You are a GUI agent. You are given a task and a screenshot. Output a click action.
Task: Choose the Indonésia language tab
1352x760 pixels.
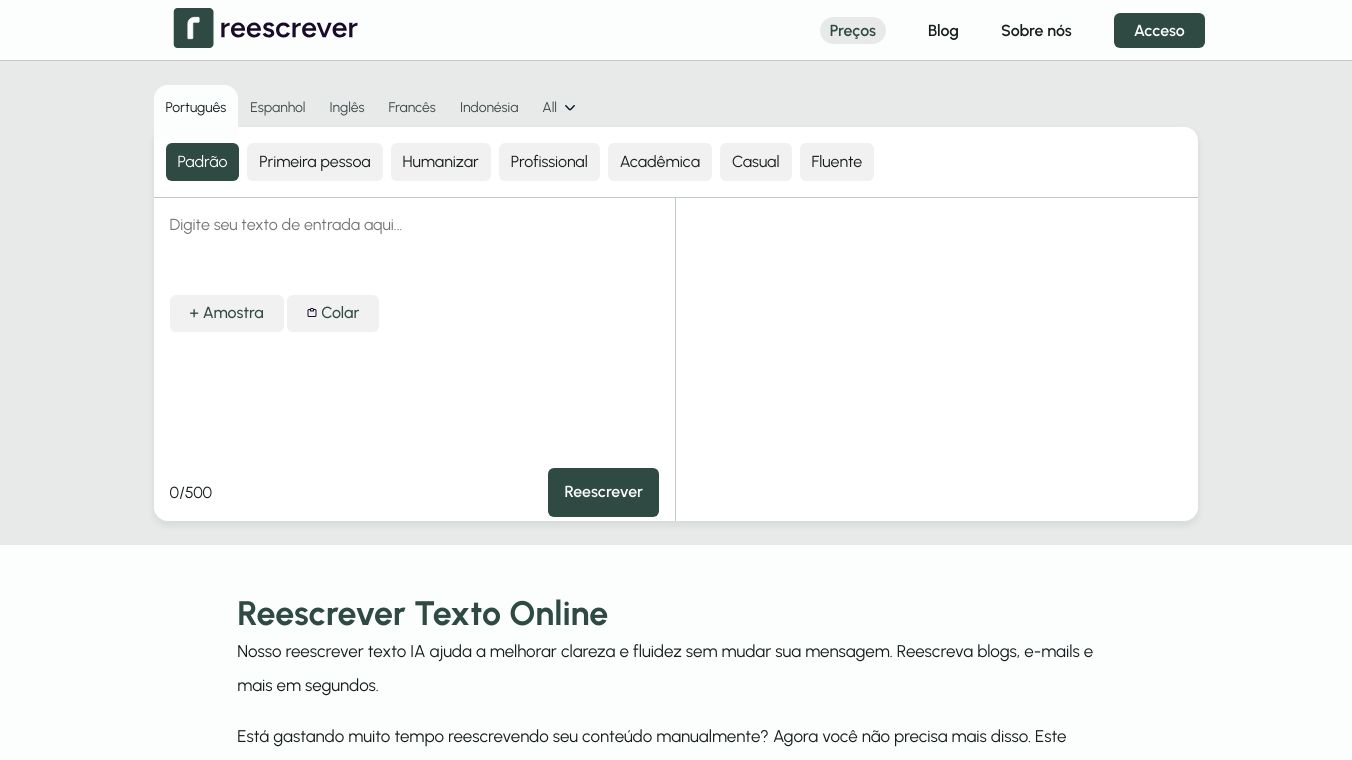coord(489,107)
